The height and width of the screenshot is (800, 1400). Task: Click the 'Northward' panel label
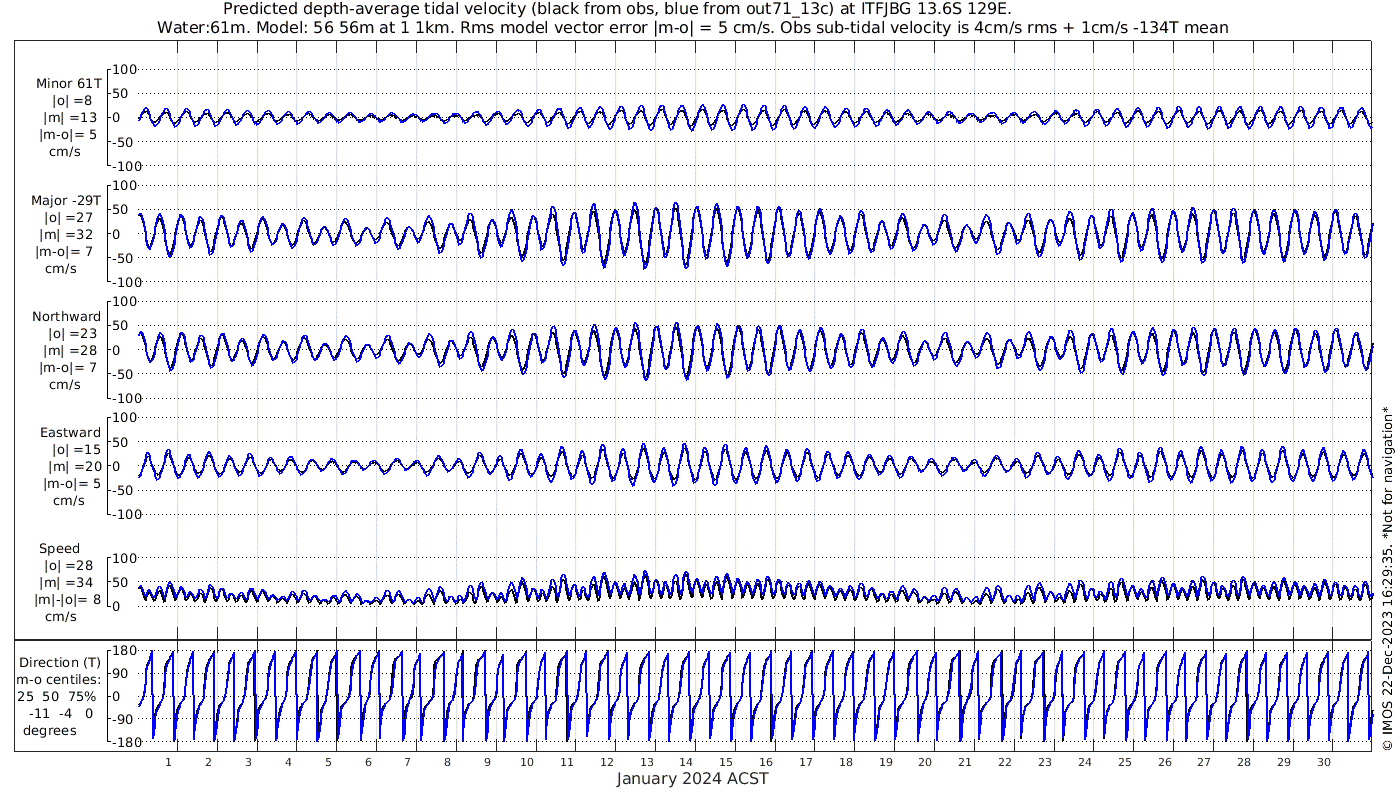tap(66, 317)
